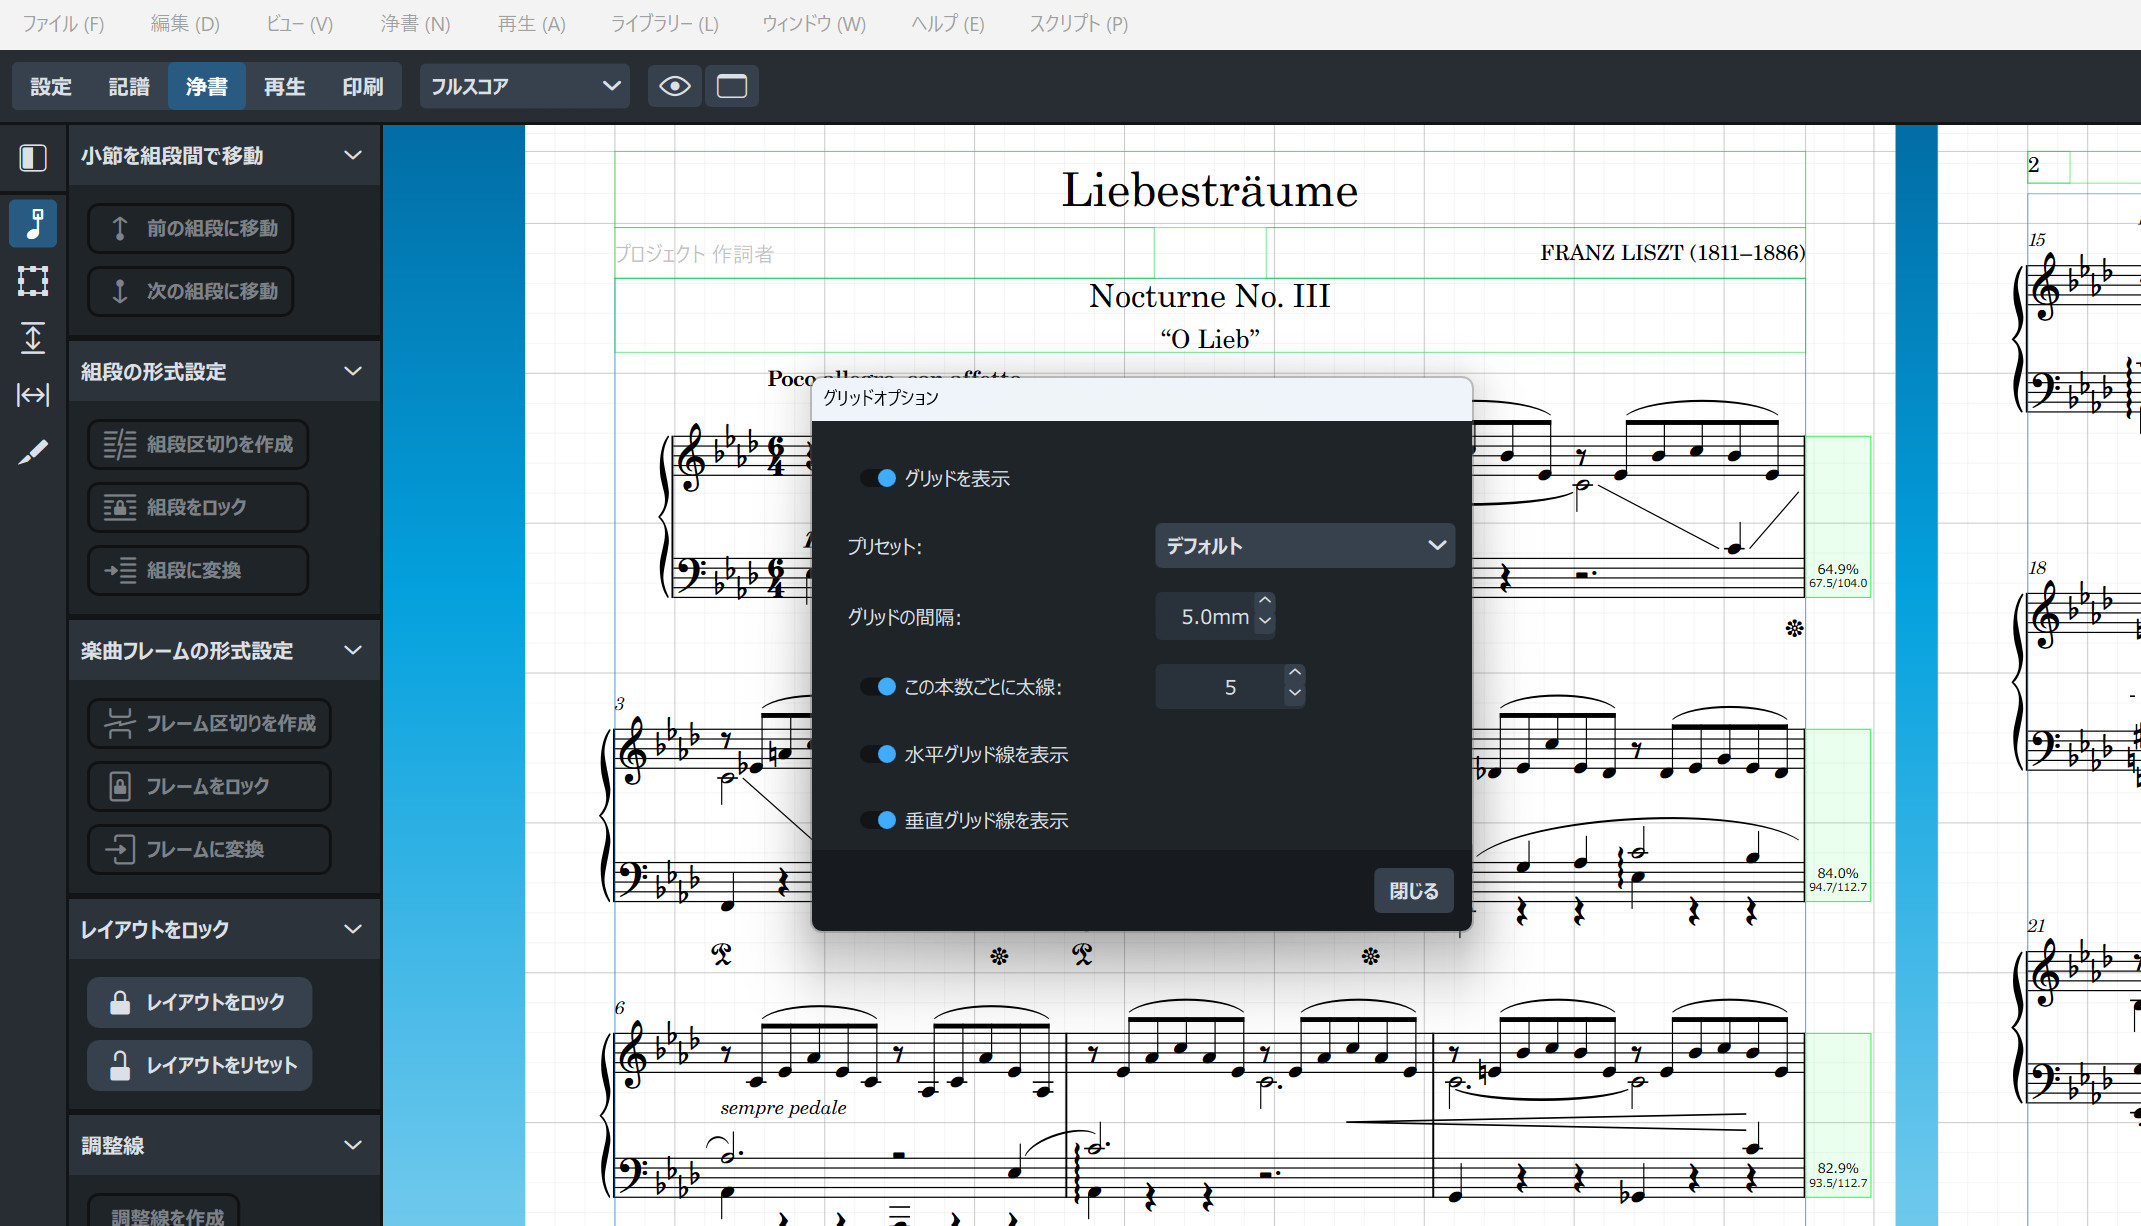Select the staff spacing tool

[33, 338]
